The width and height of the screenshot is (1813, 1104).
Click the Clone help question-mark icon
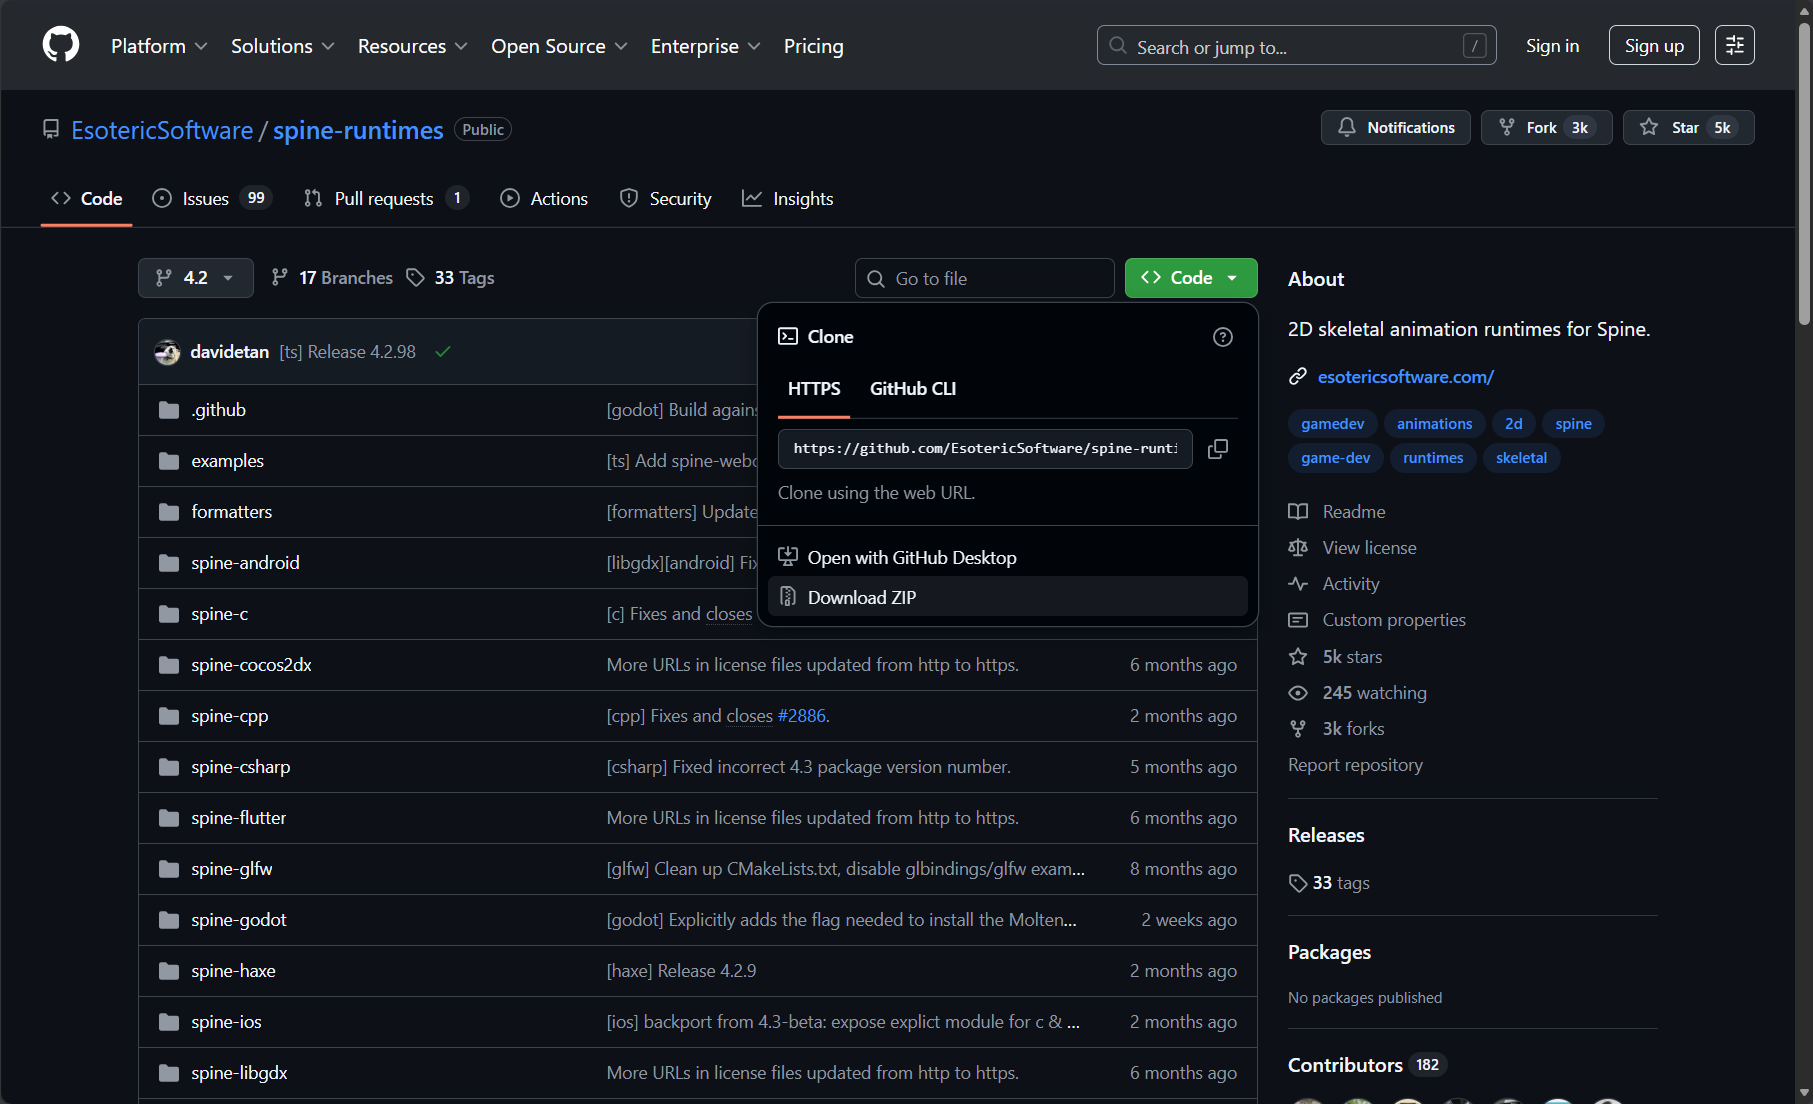[1222, 337]
